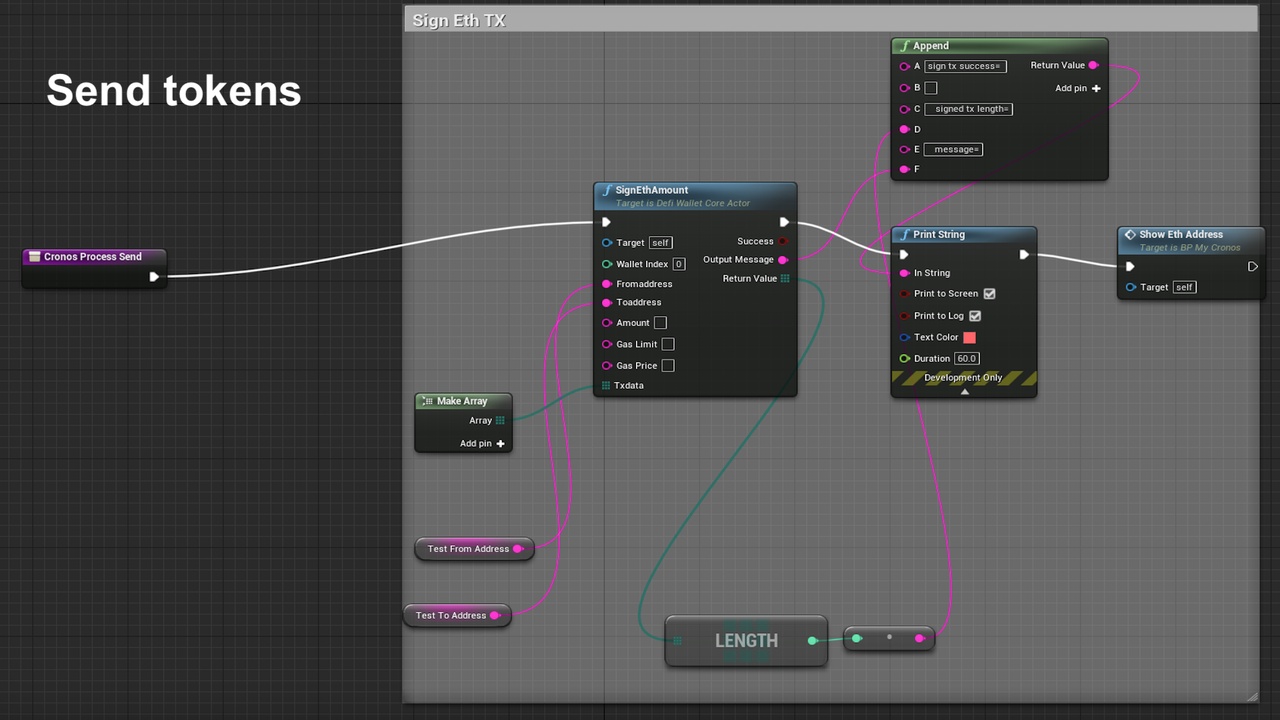Edit the Wallet Index value field
This screenshot has width=1280, height=720.
tap(679, 264)
